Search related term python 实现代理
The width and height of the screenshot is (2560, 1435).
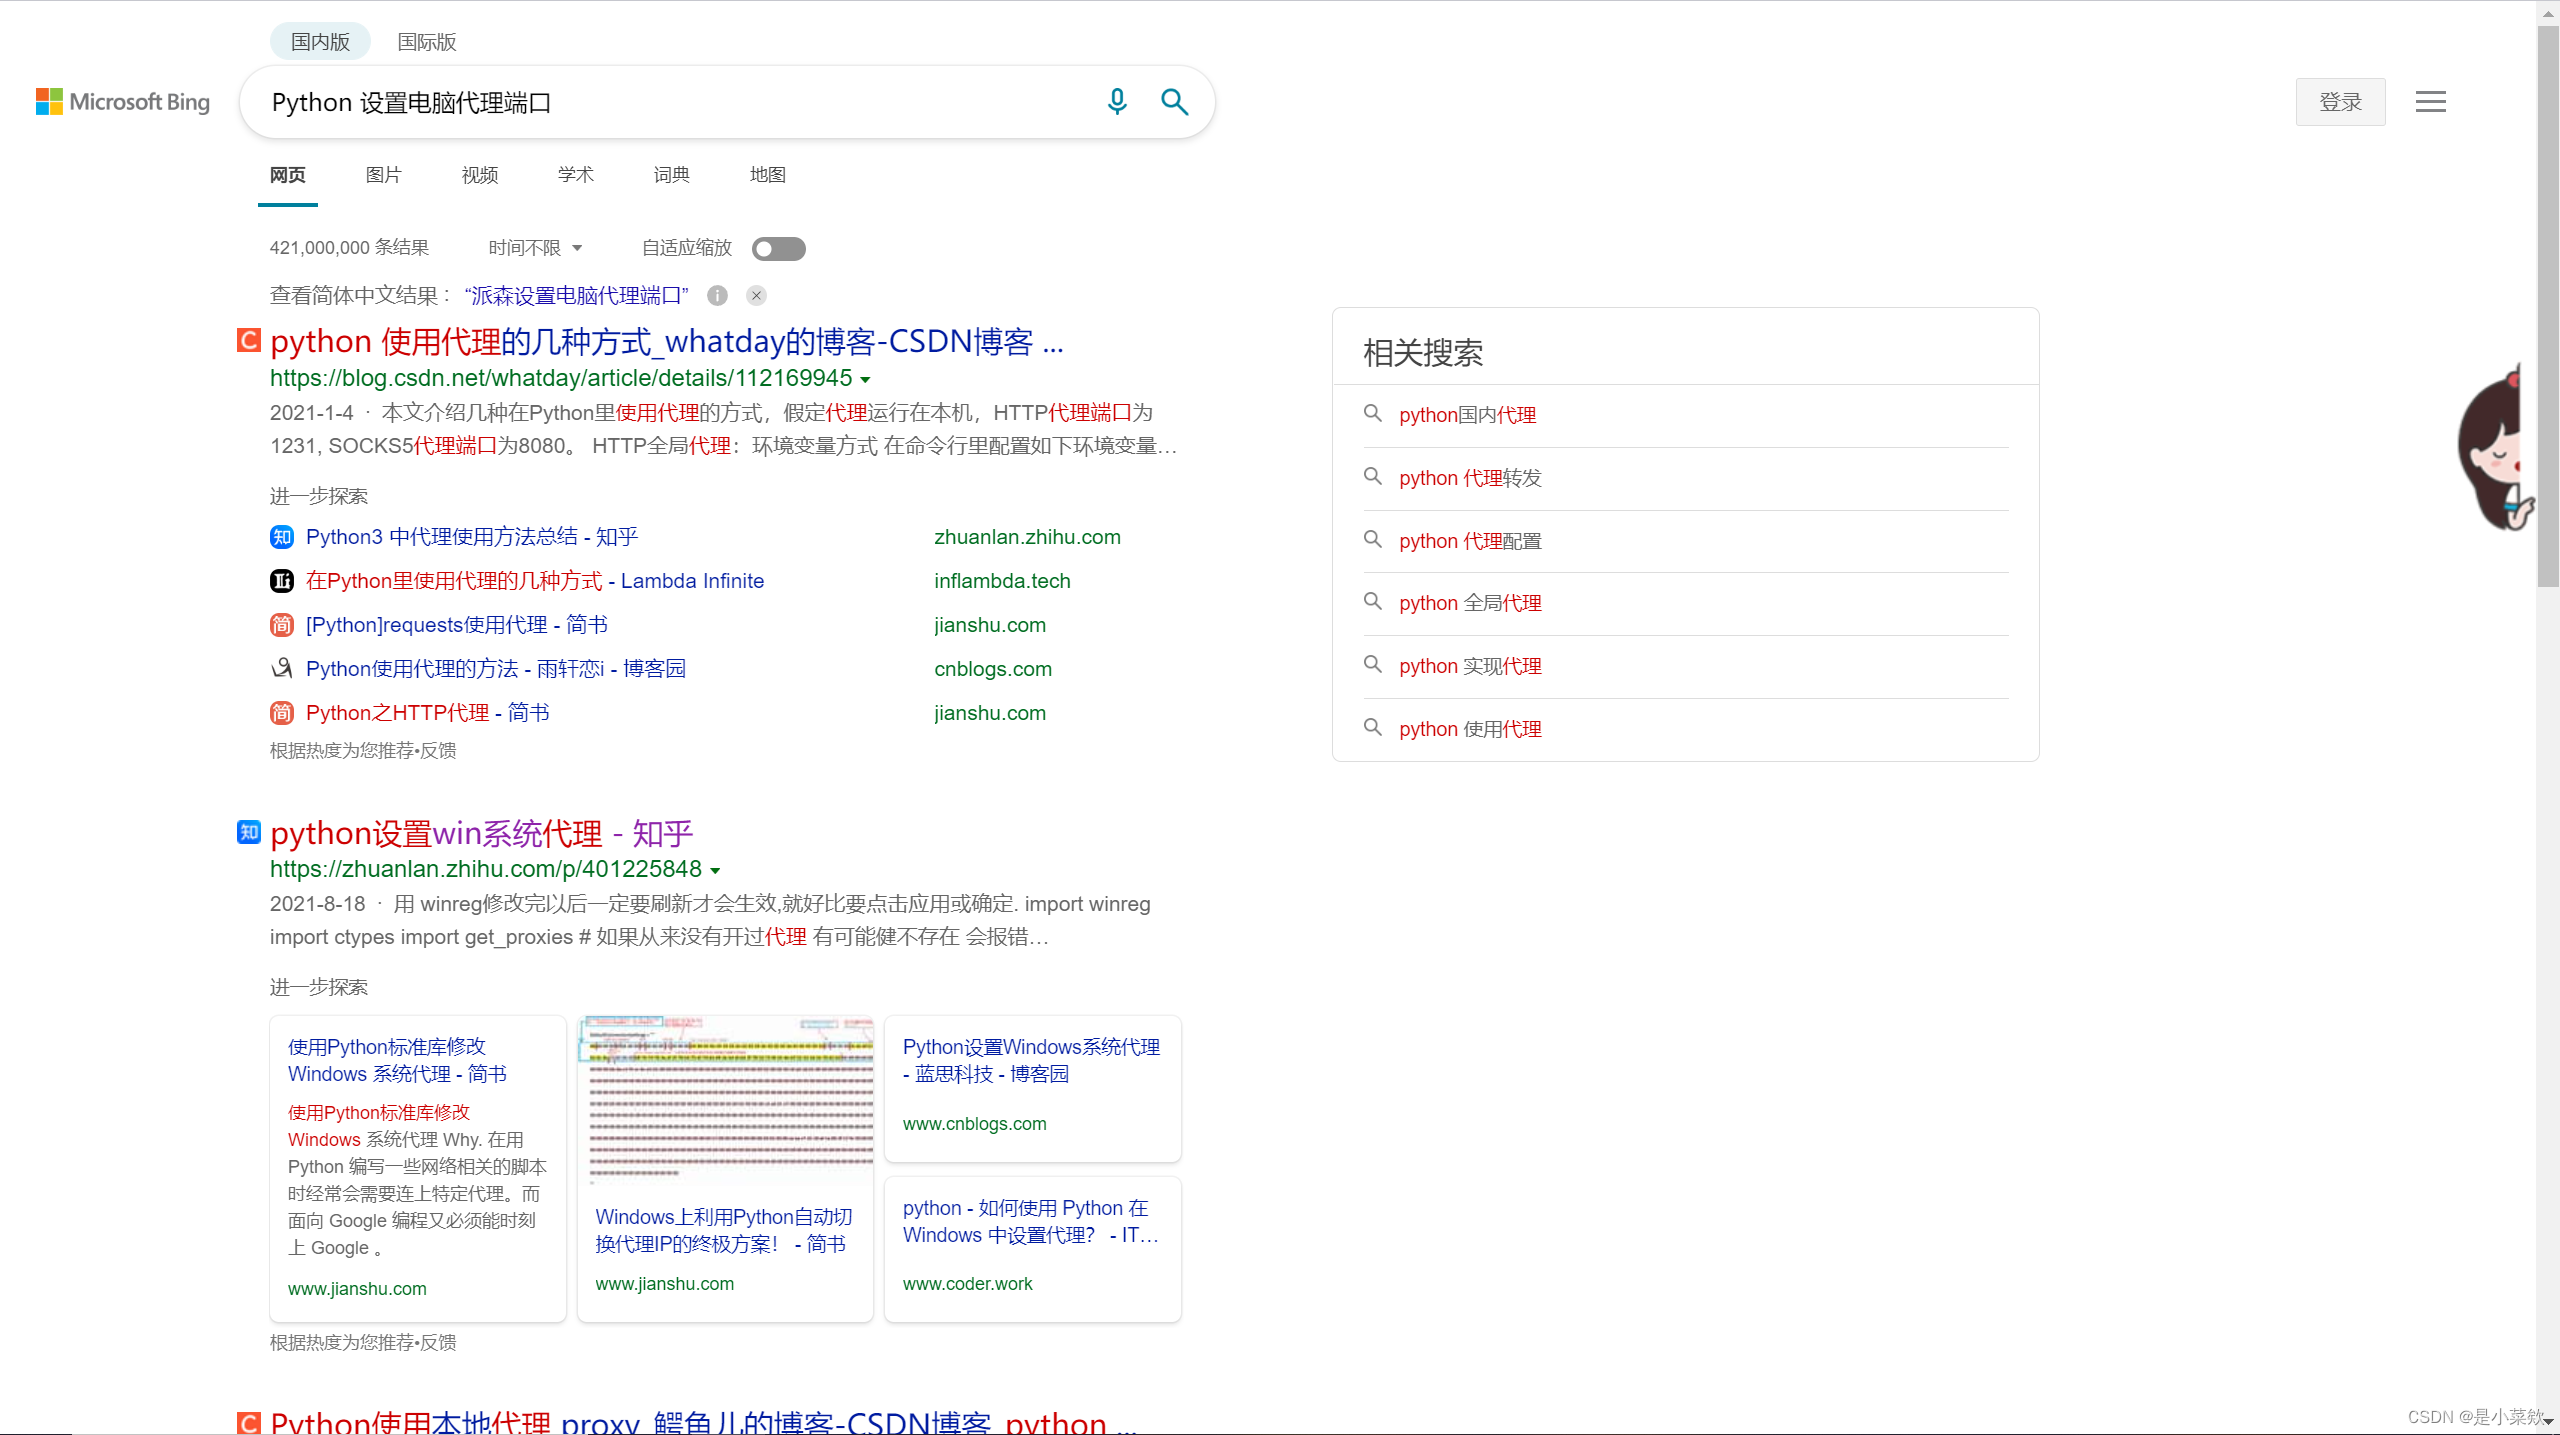coord(1470,666)
